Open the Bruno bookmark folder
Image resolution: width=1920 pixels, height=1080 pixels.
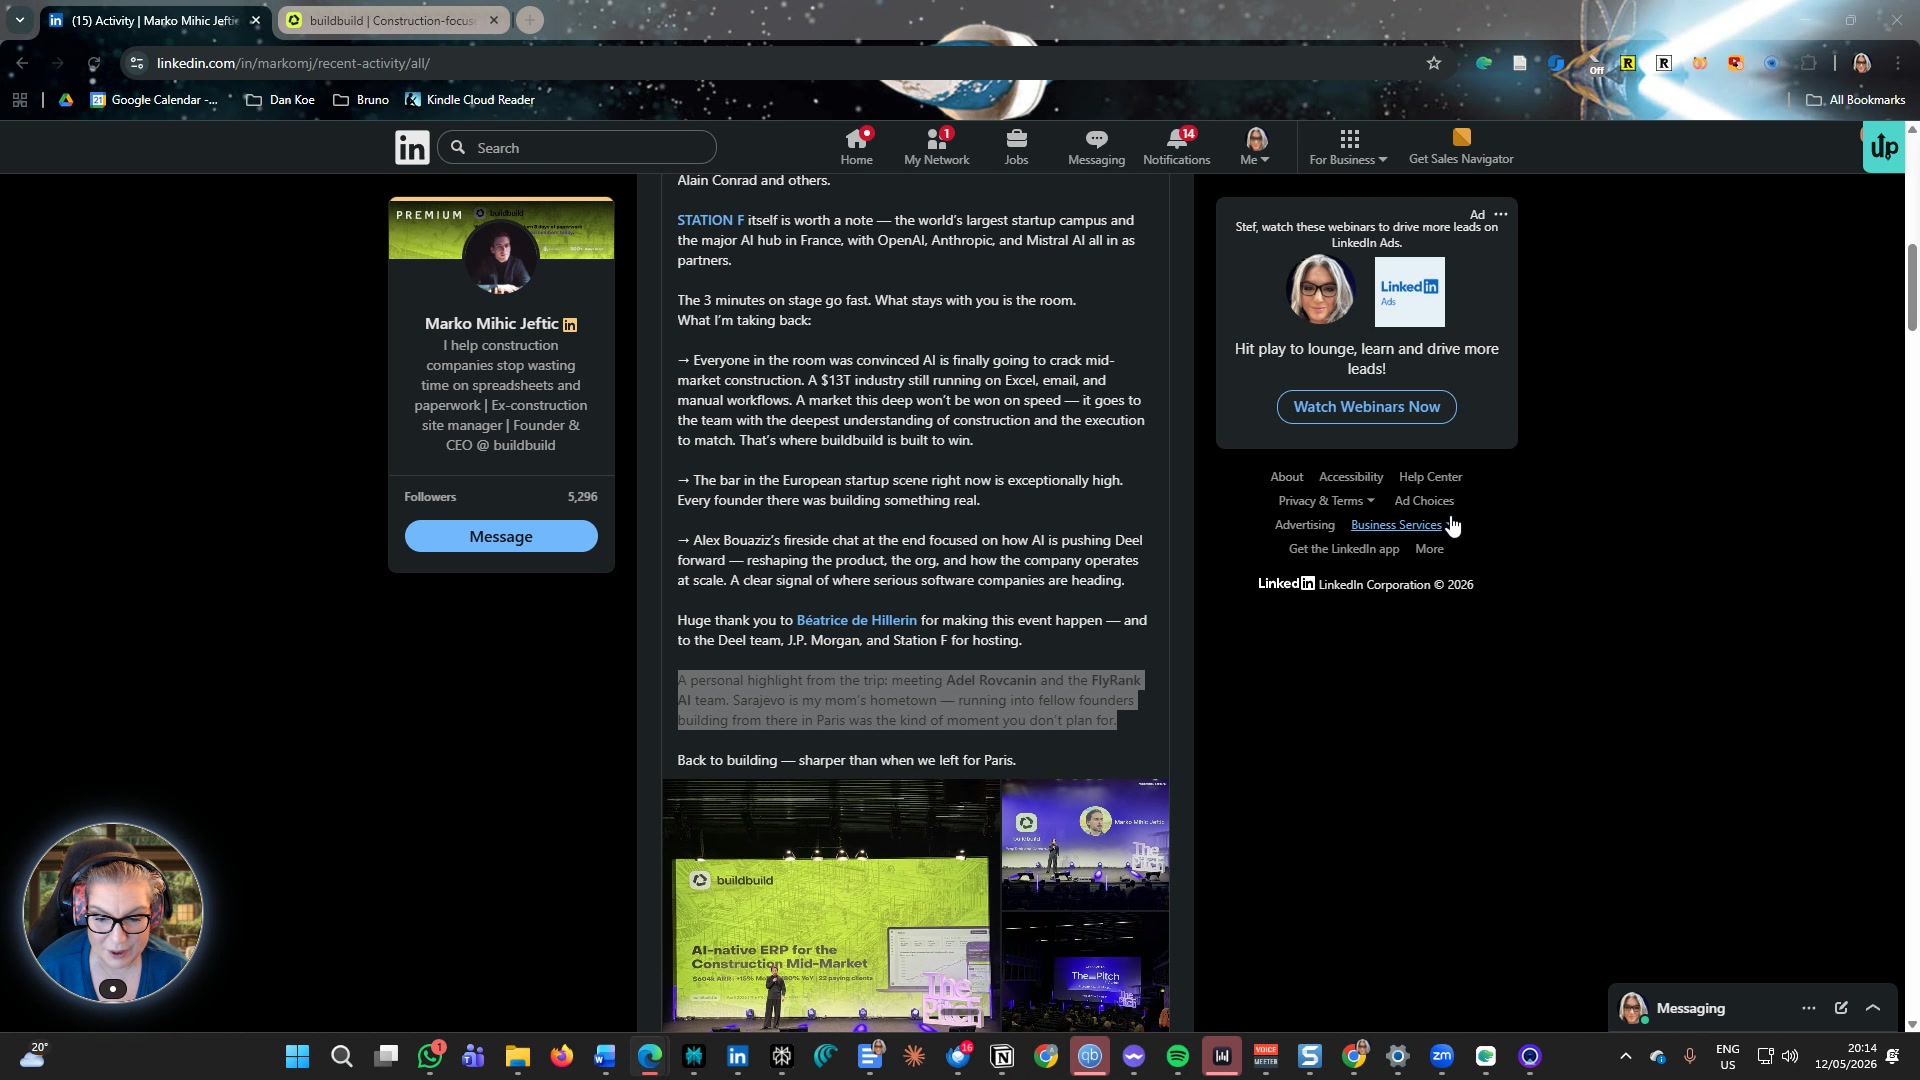coord(361,100)
